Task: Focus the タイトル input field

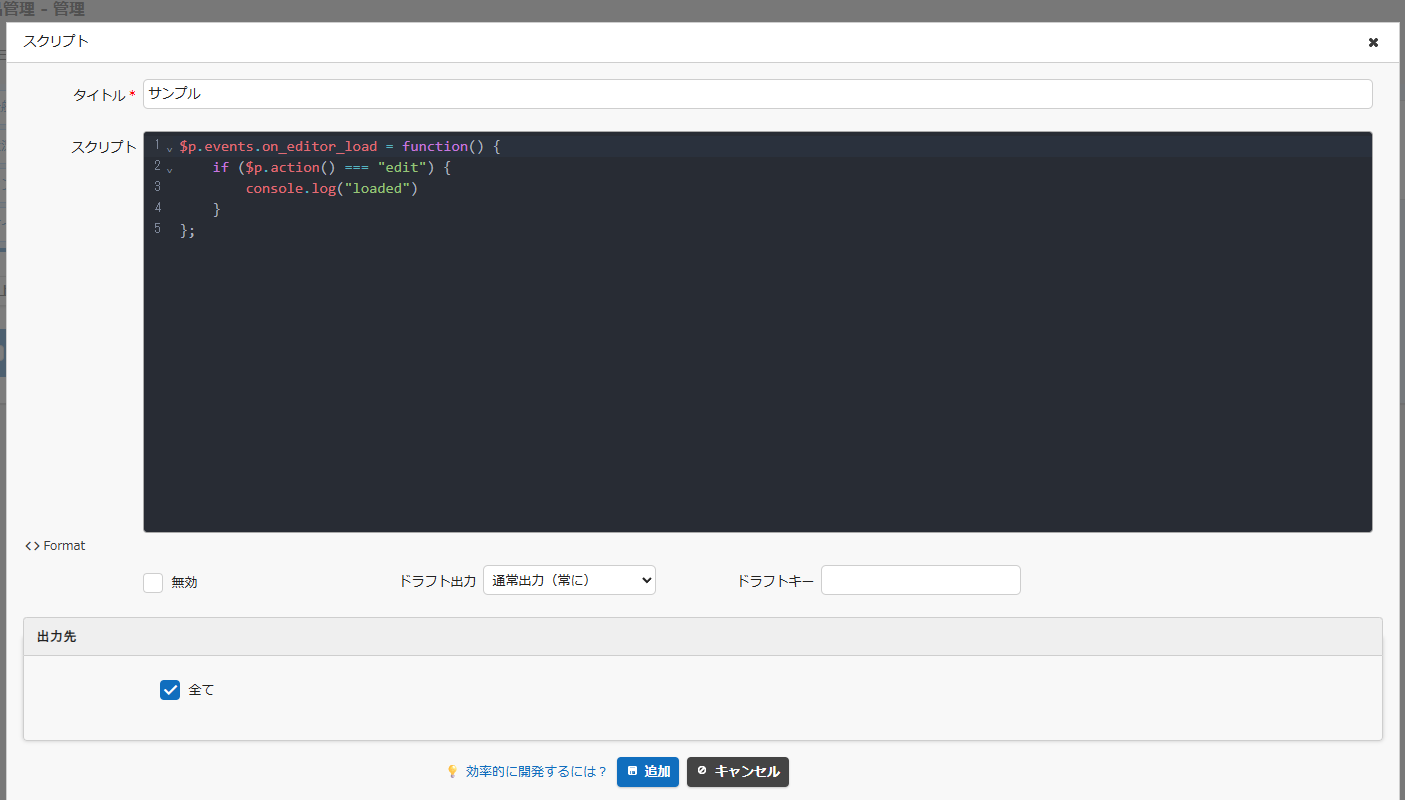Action: 758,94
